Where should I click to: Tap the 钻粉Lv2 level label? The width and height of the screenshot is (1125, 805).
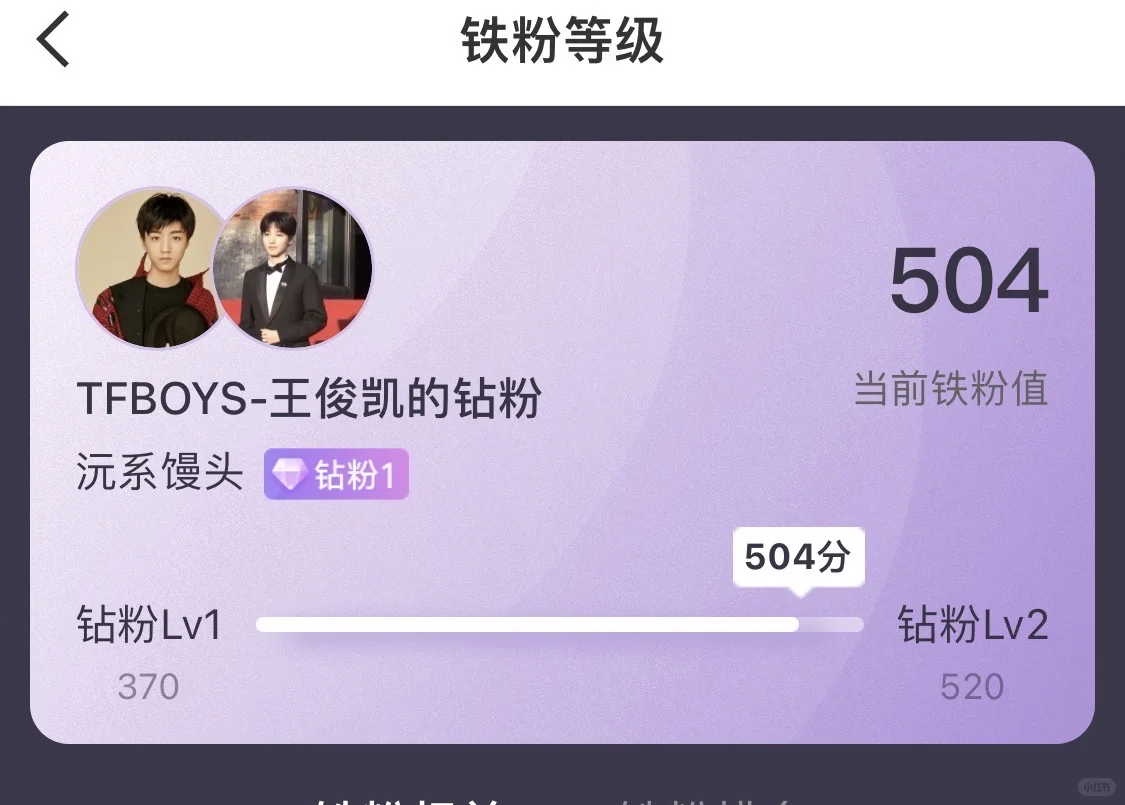click(x=973, y=624)
